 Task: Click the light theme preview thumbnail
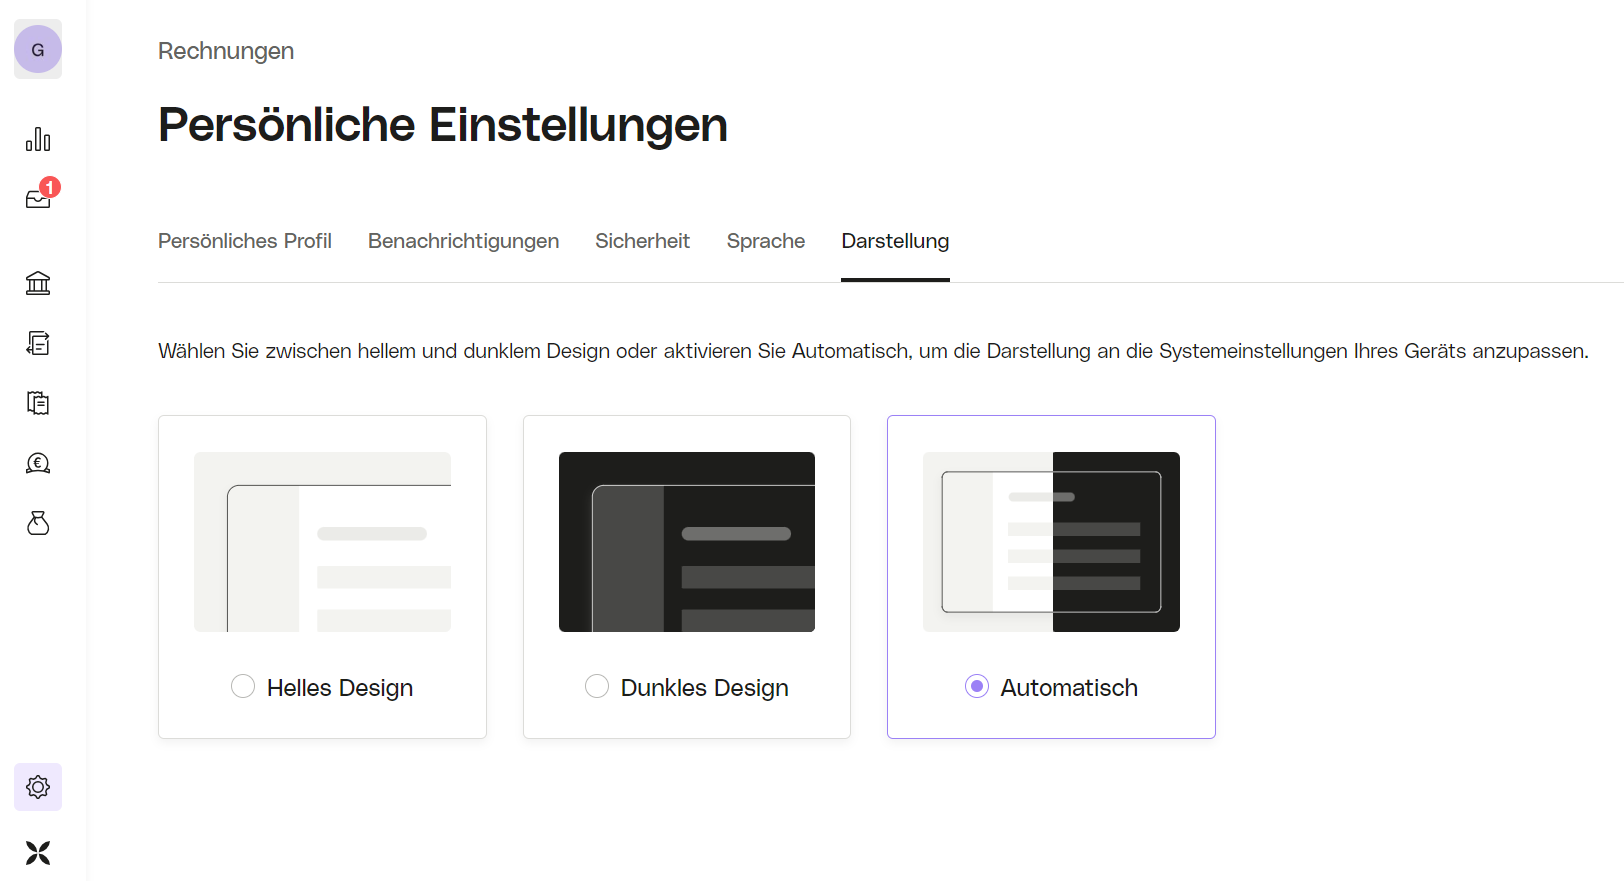[x=322, y=542]
